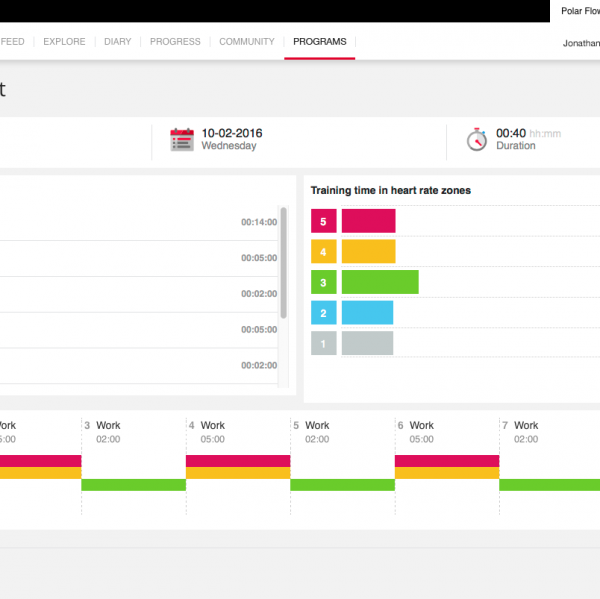This screenshot has height=599, width=600.
Task: Select the Programs tab
Action: 319,42
